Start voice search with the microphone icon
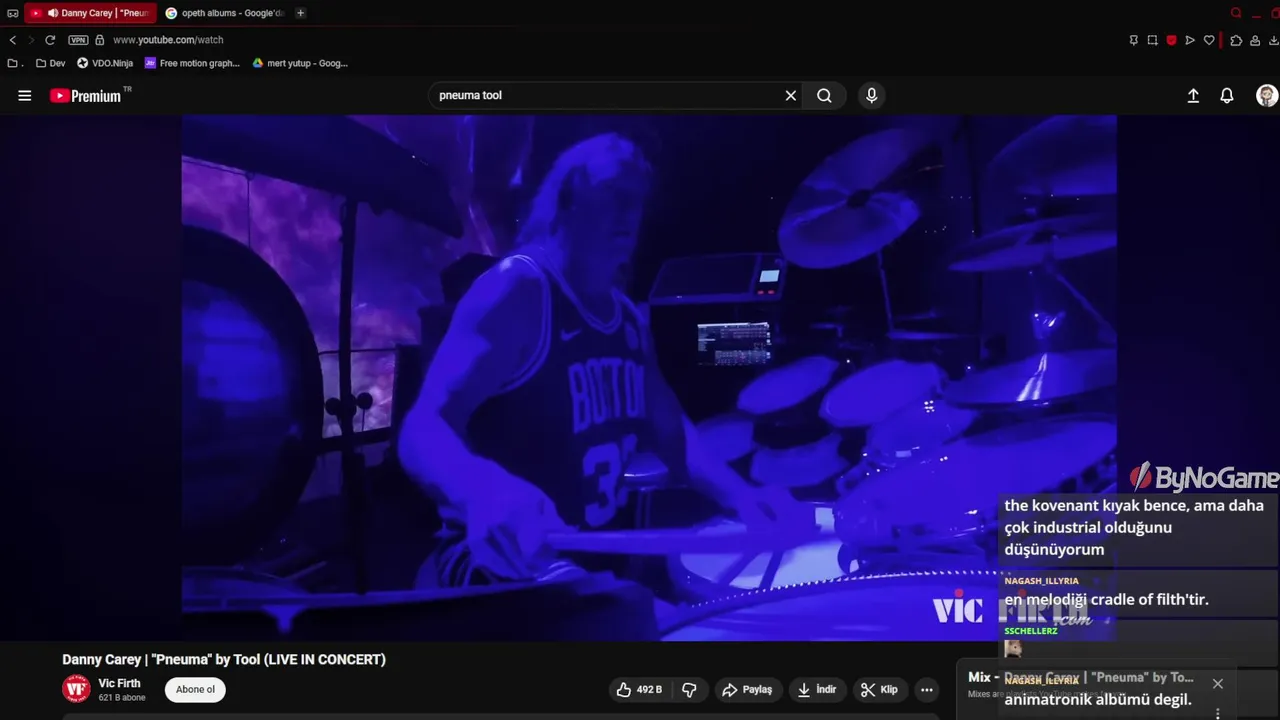Viewport: 1280px width, 720px height. tap(871, 96)
